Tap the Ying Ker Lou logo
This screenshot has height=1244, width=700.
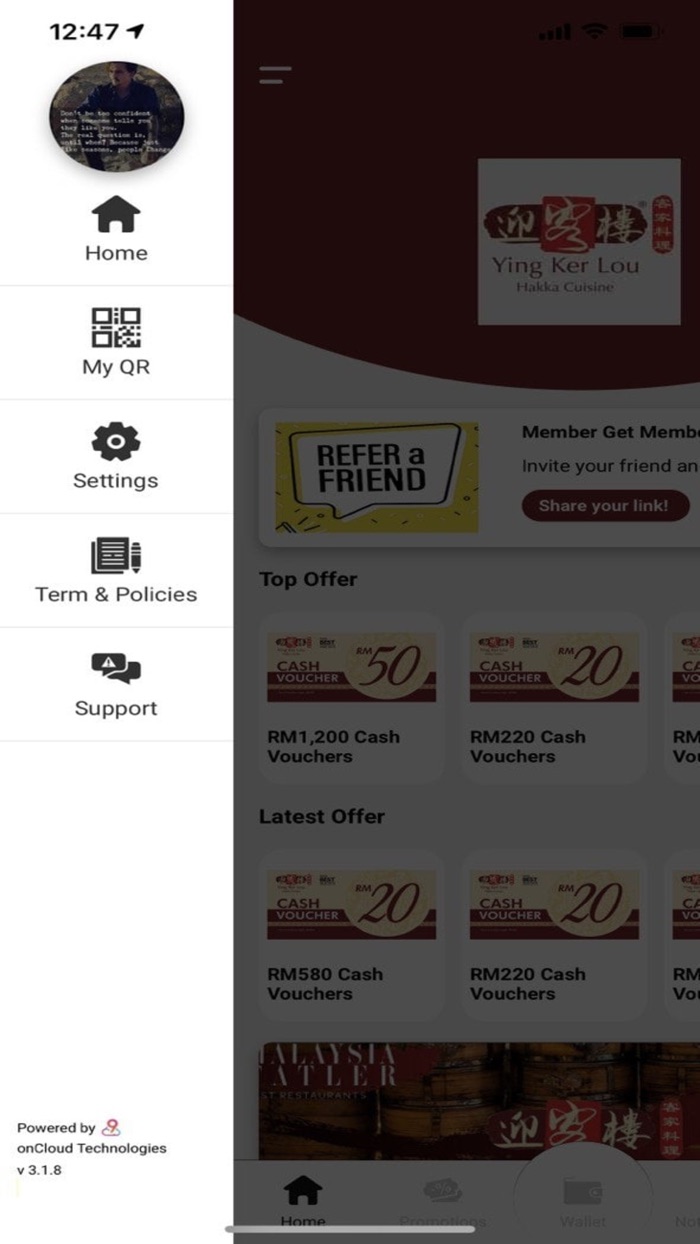click(579, 242)
